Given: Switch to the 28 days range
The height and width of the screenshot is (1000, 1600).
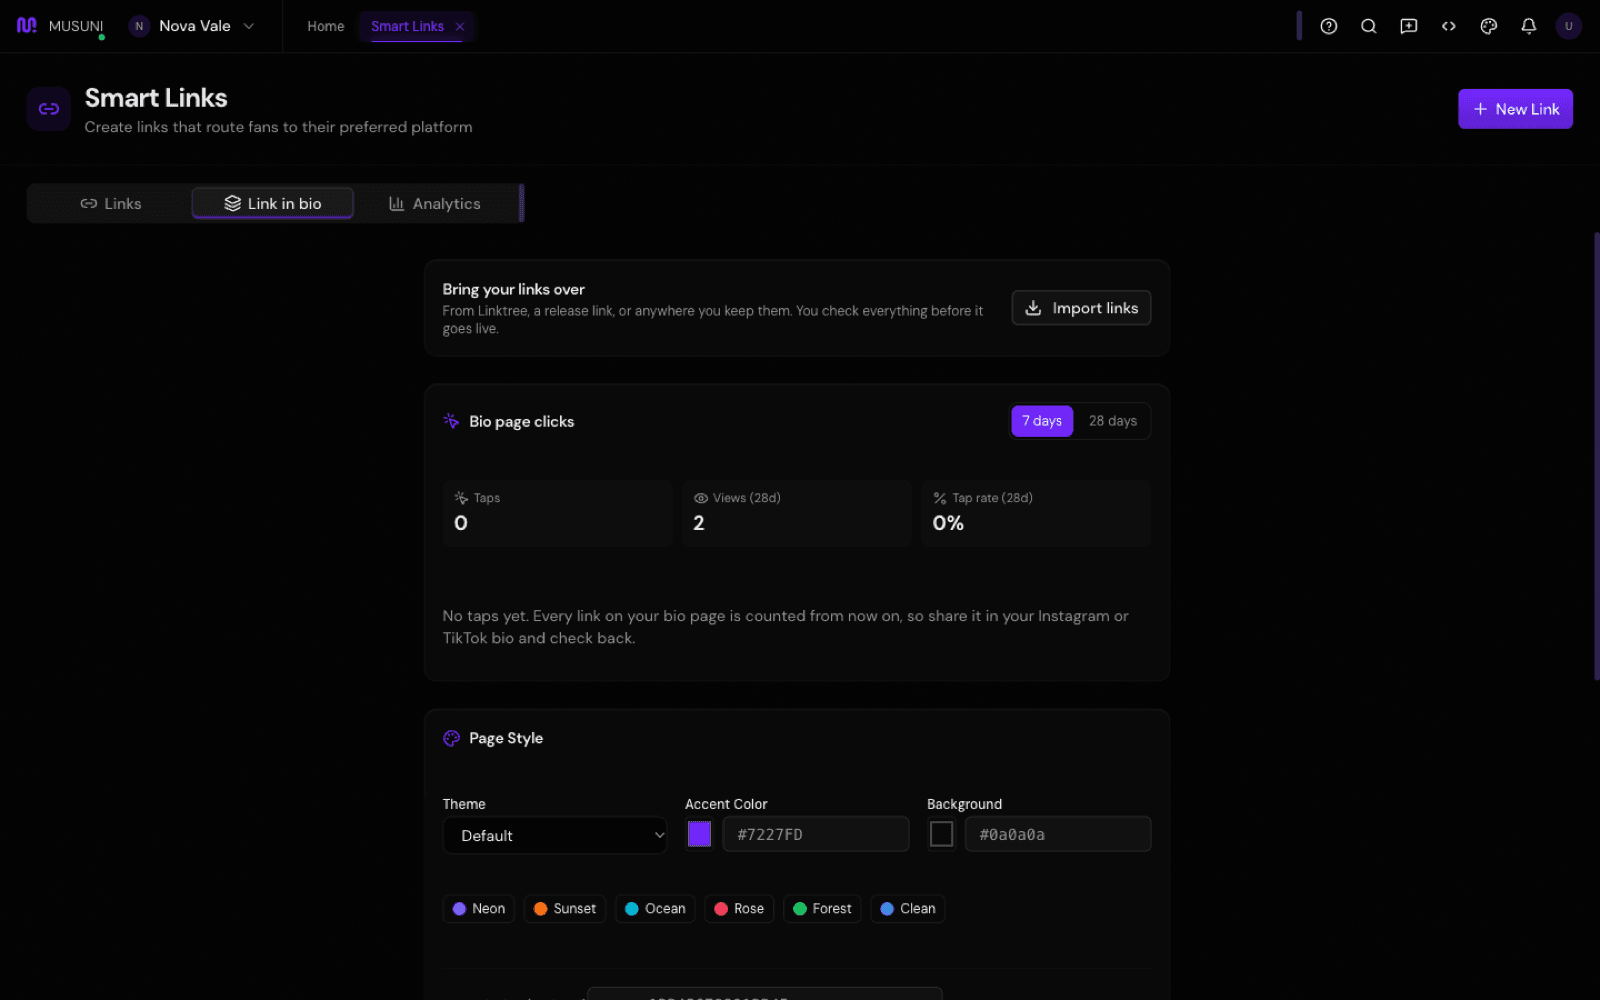Looking at the screenshot, I should click(1112, 421).
